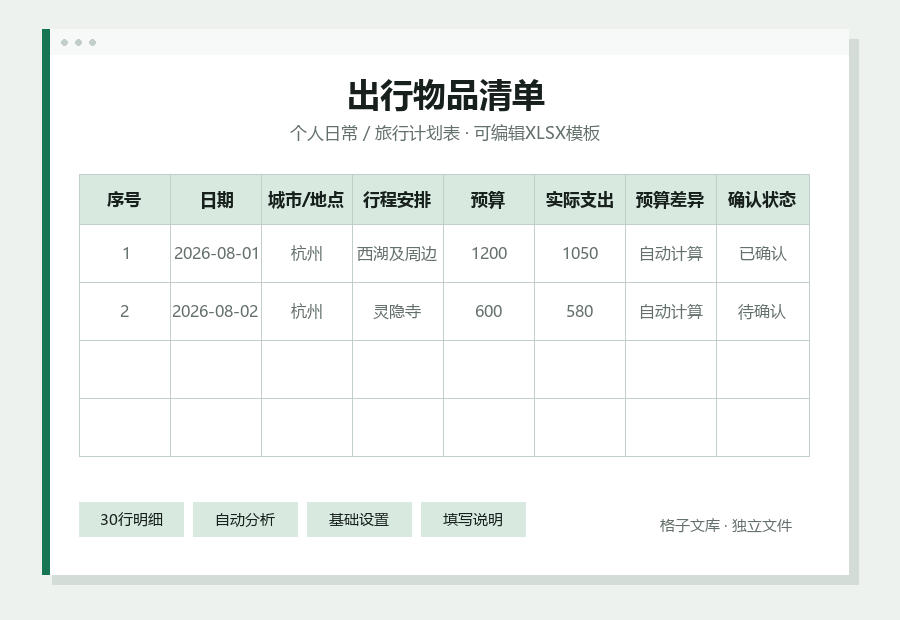This screenshot has width=900, height=620.
Task: Click the 西湖及周边 itinerary cell
Action: [x=398, y=253]
